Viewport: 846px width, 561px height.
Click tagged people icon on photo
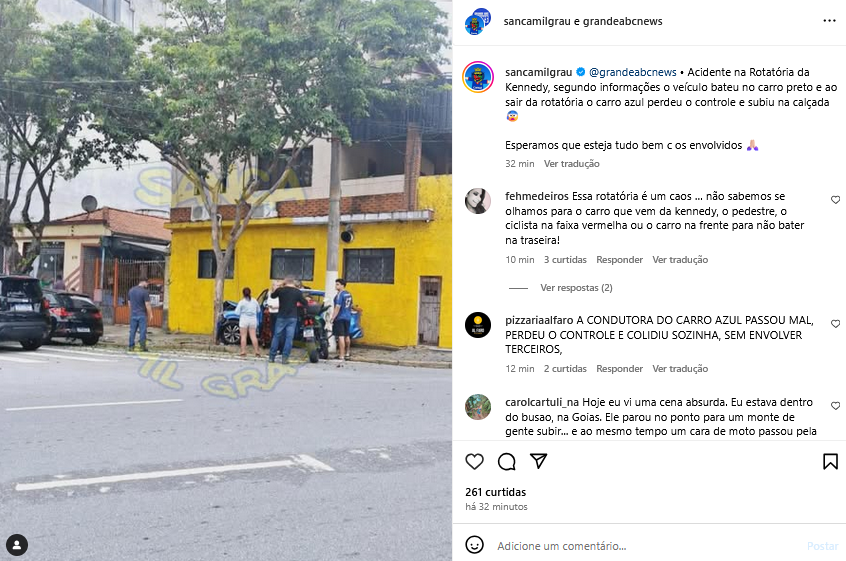17,544
